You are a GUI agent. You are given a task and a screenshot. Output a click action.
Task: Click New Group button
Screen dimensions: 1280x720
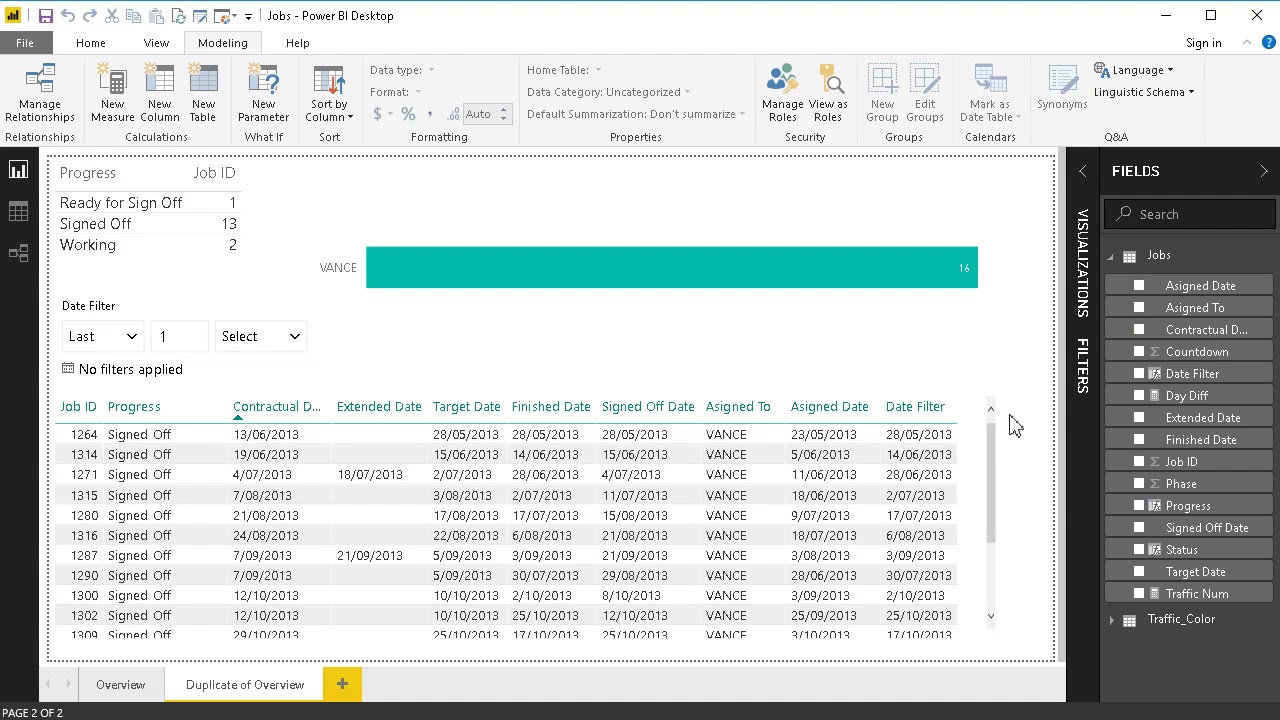pyautogui.click(x=882, y=93)
